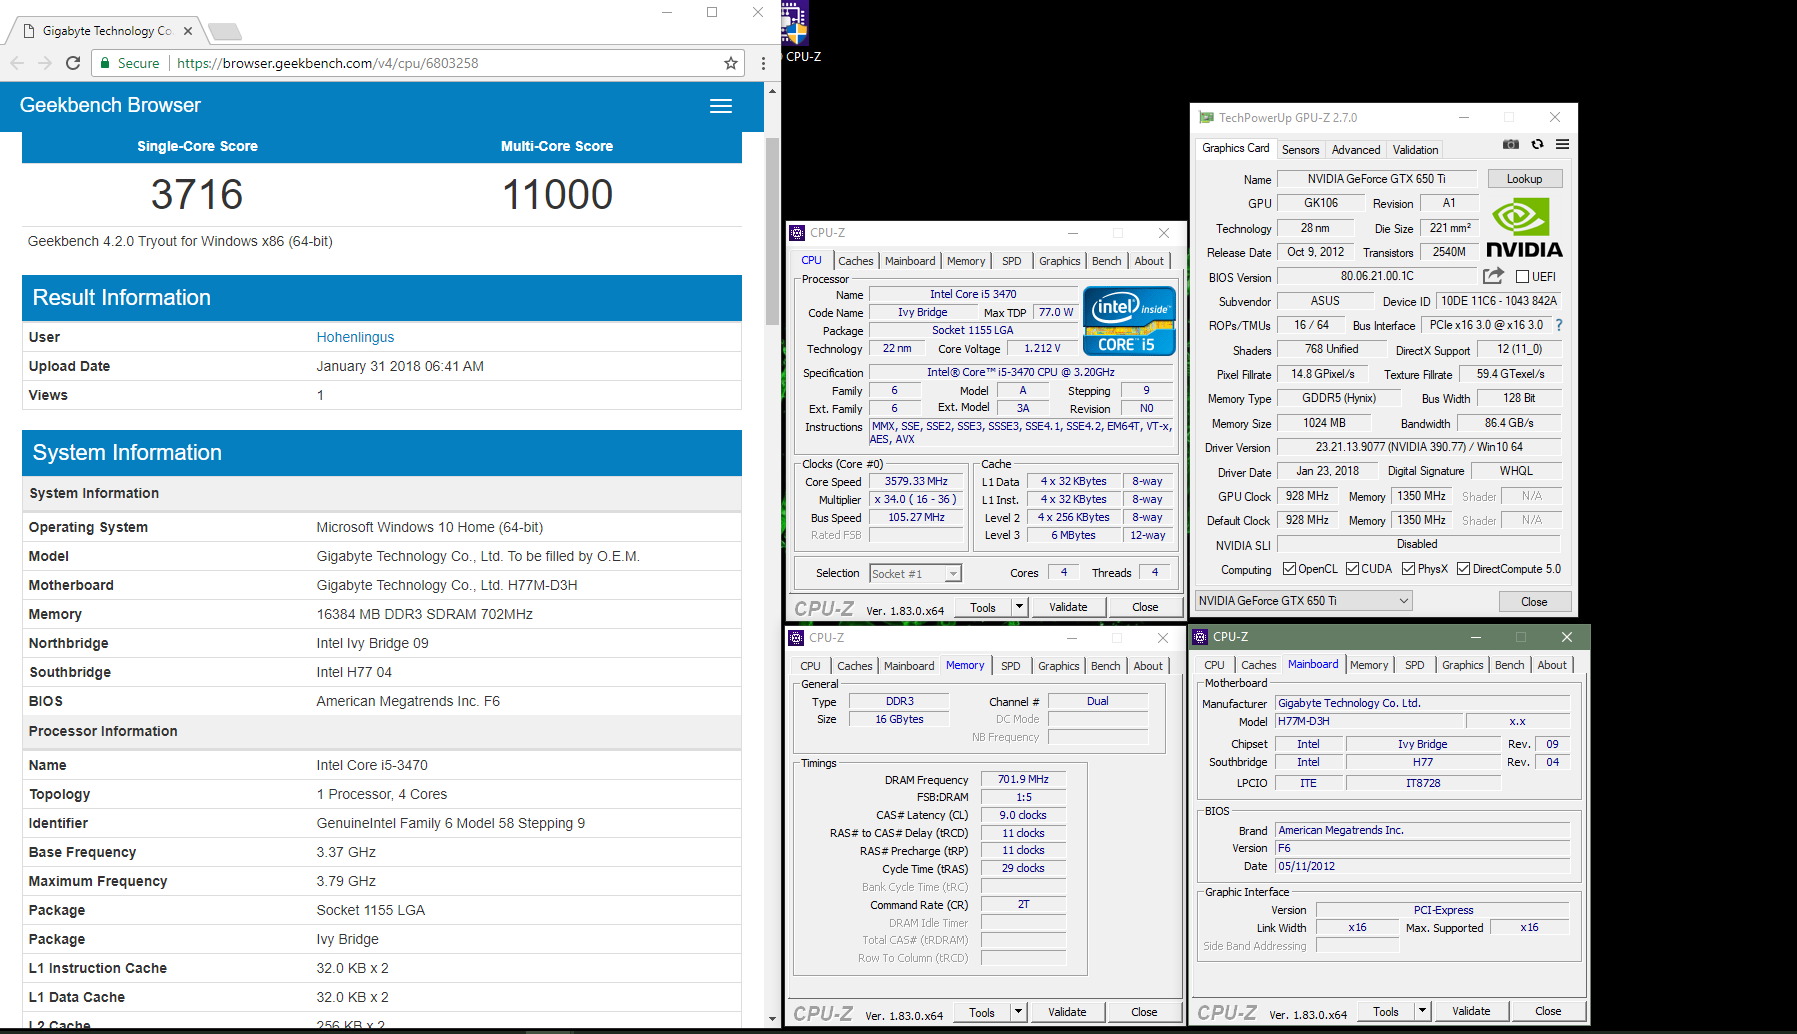Click the CPU-Z Memory window title icon
The image size is (1797, 1034).
pos(797,638)
